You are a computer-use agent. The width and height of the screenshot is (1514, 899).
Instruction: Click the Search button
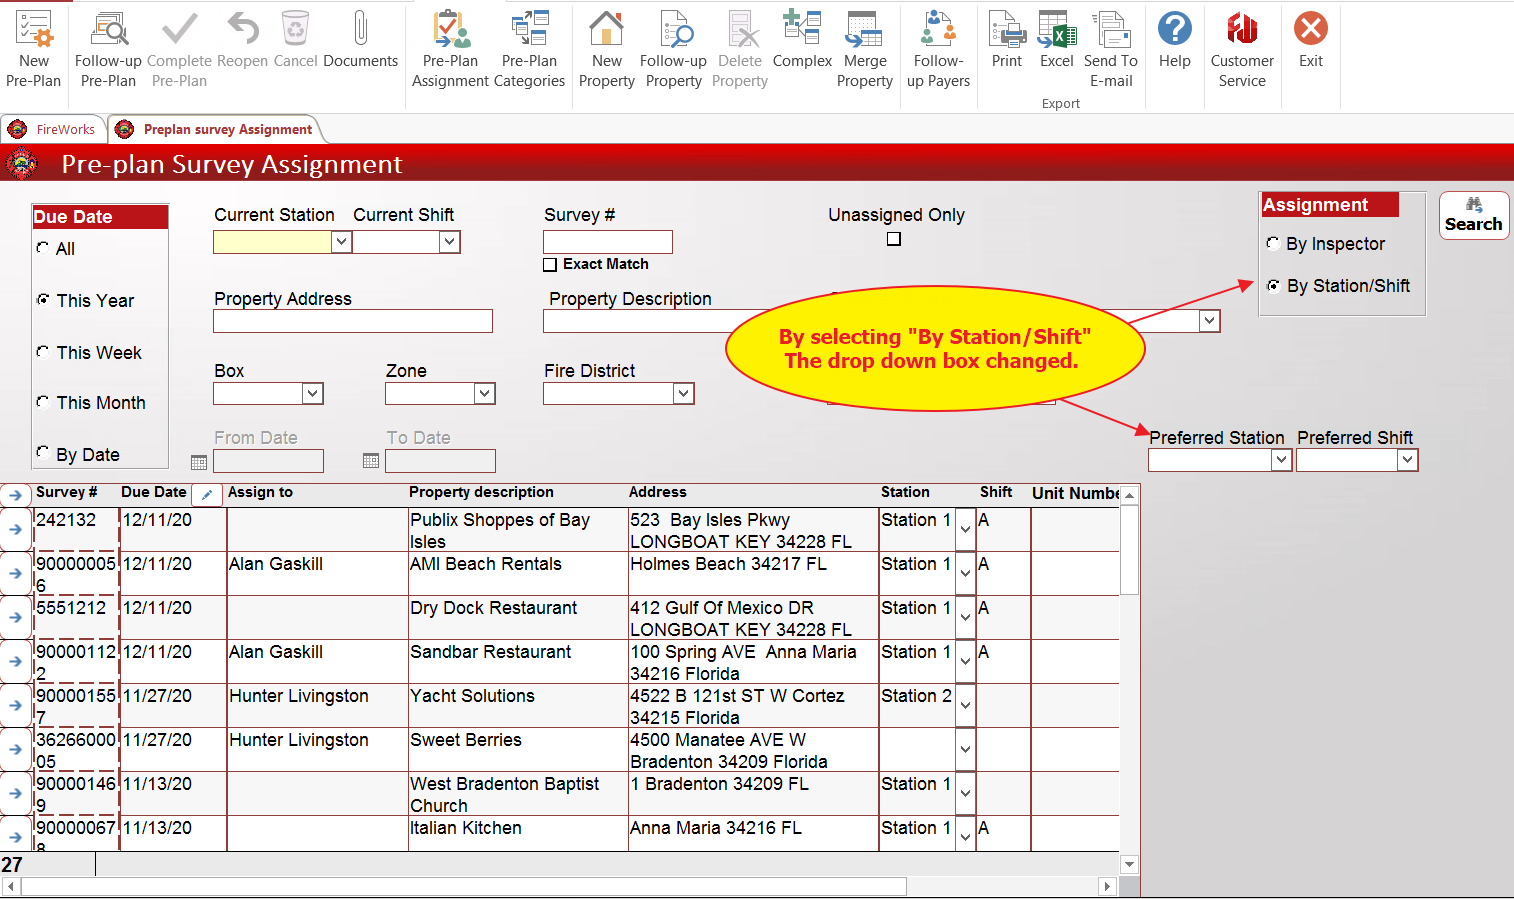1473,214
